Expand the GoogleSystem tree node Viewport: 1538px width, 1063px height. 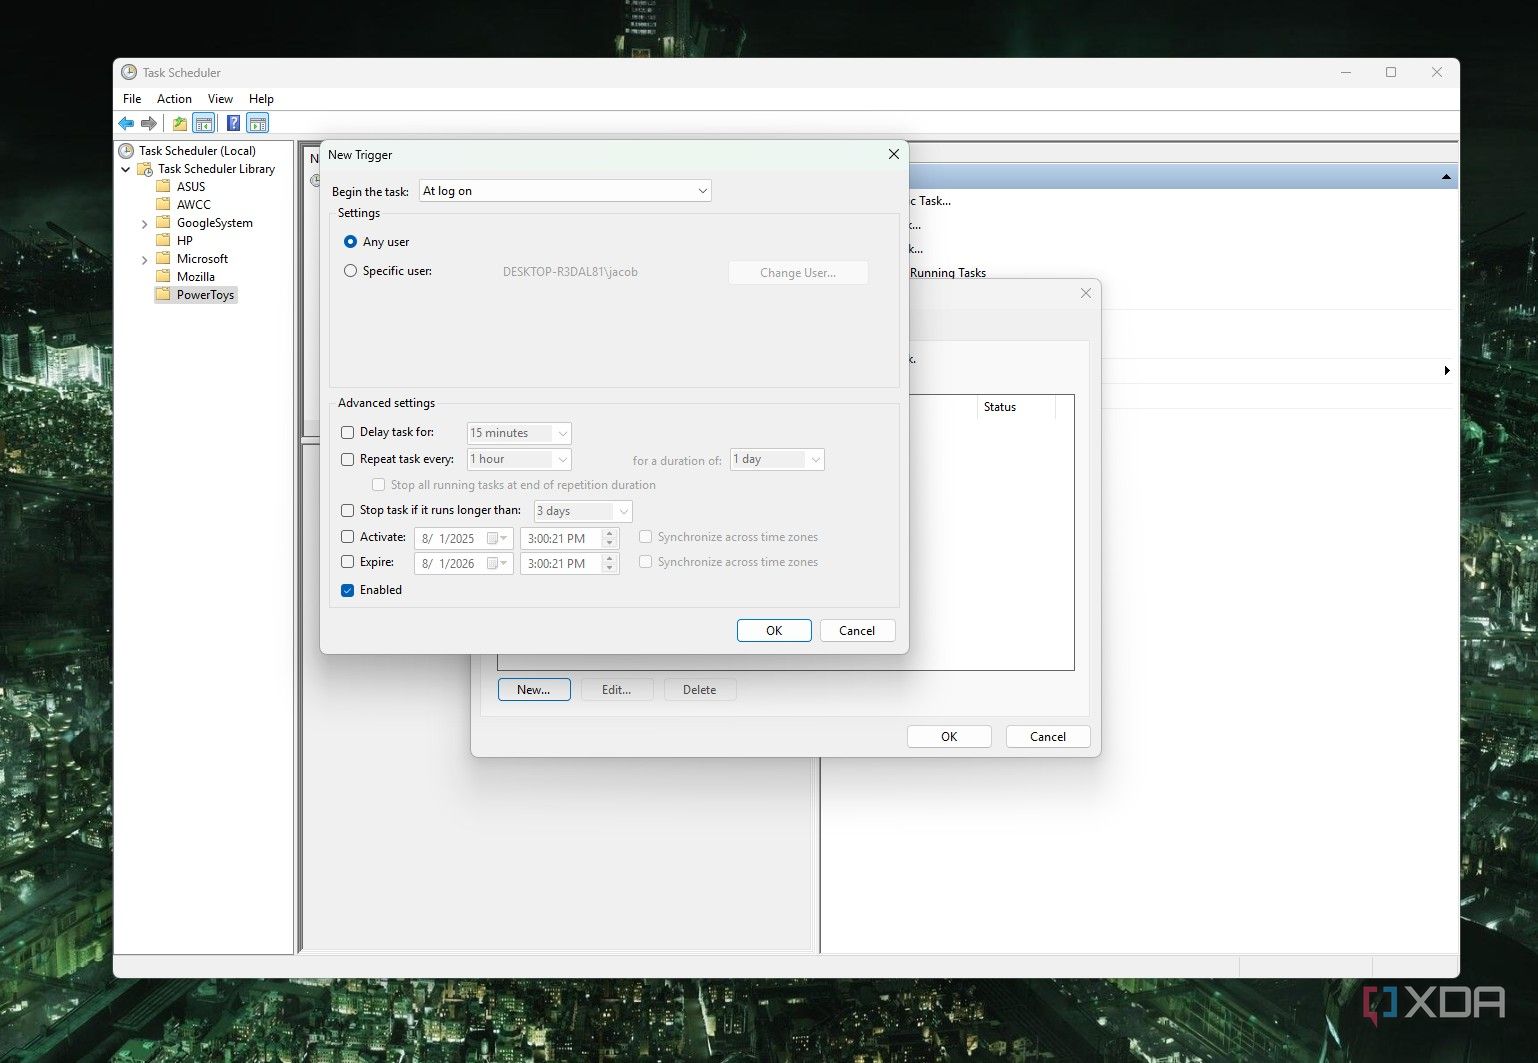point(145,224)
